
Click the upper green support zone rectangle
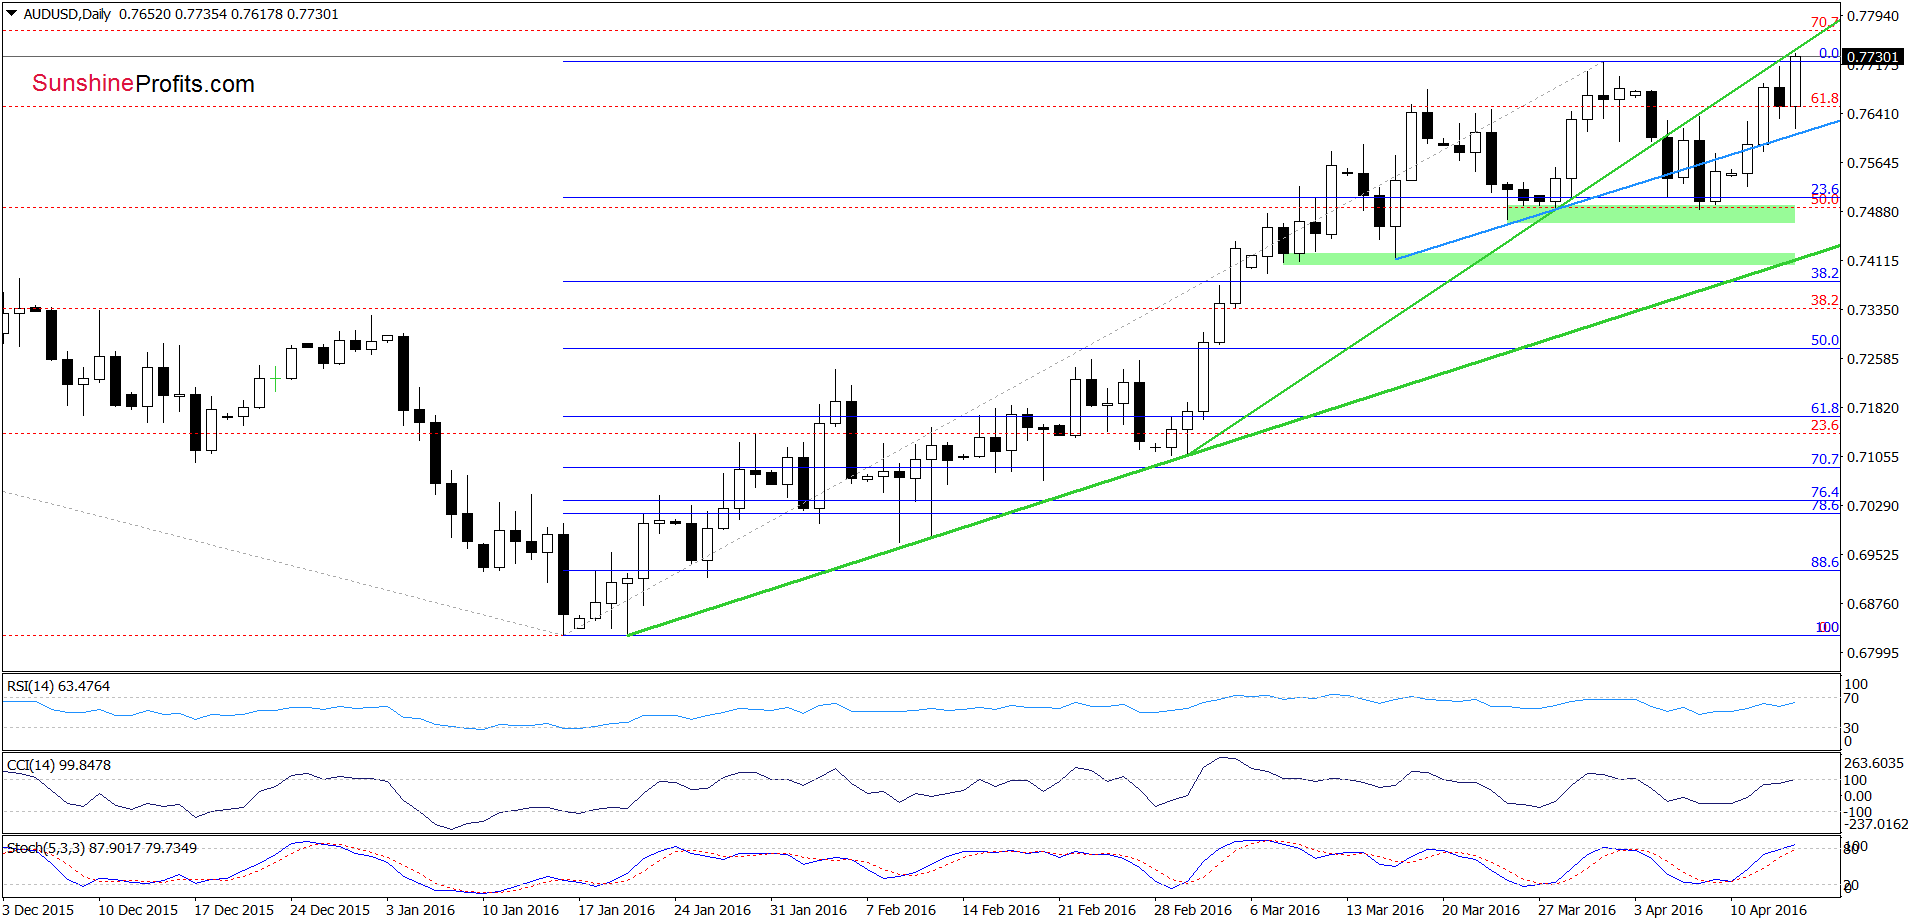1651,214
